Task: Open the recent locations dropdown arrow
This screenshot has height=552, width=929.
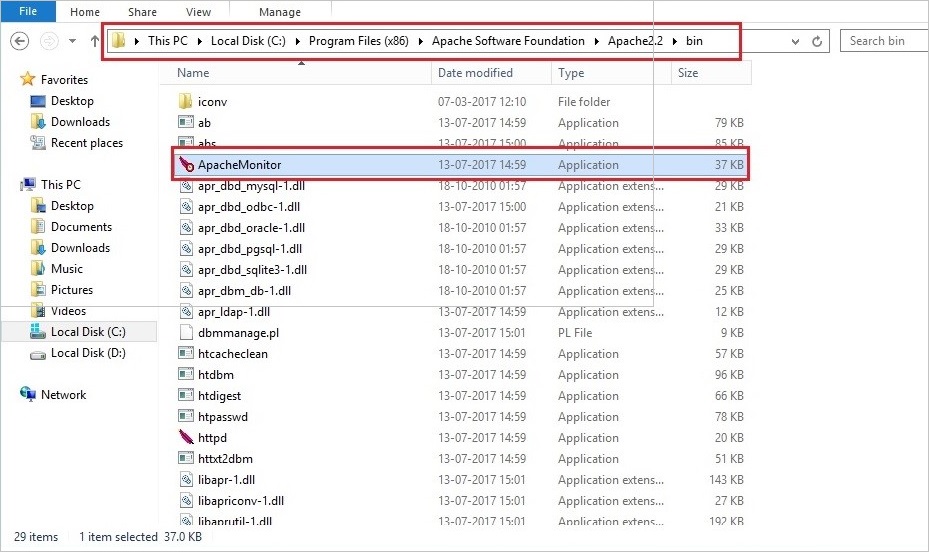Action: tap(72, 41)
